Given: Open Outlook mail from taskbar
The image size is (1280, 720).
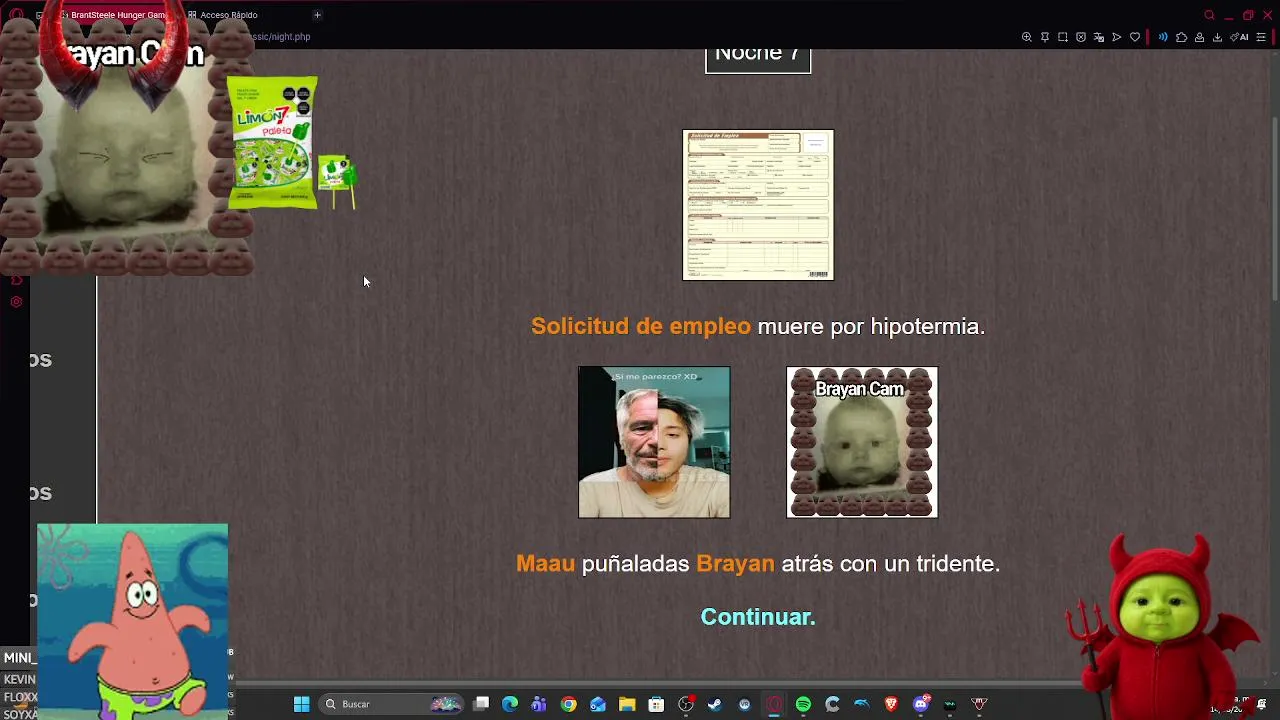Looking at the screenshot, I should [598, 704].
